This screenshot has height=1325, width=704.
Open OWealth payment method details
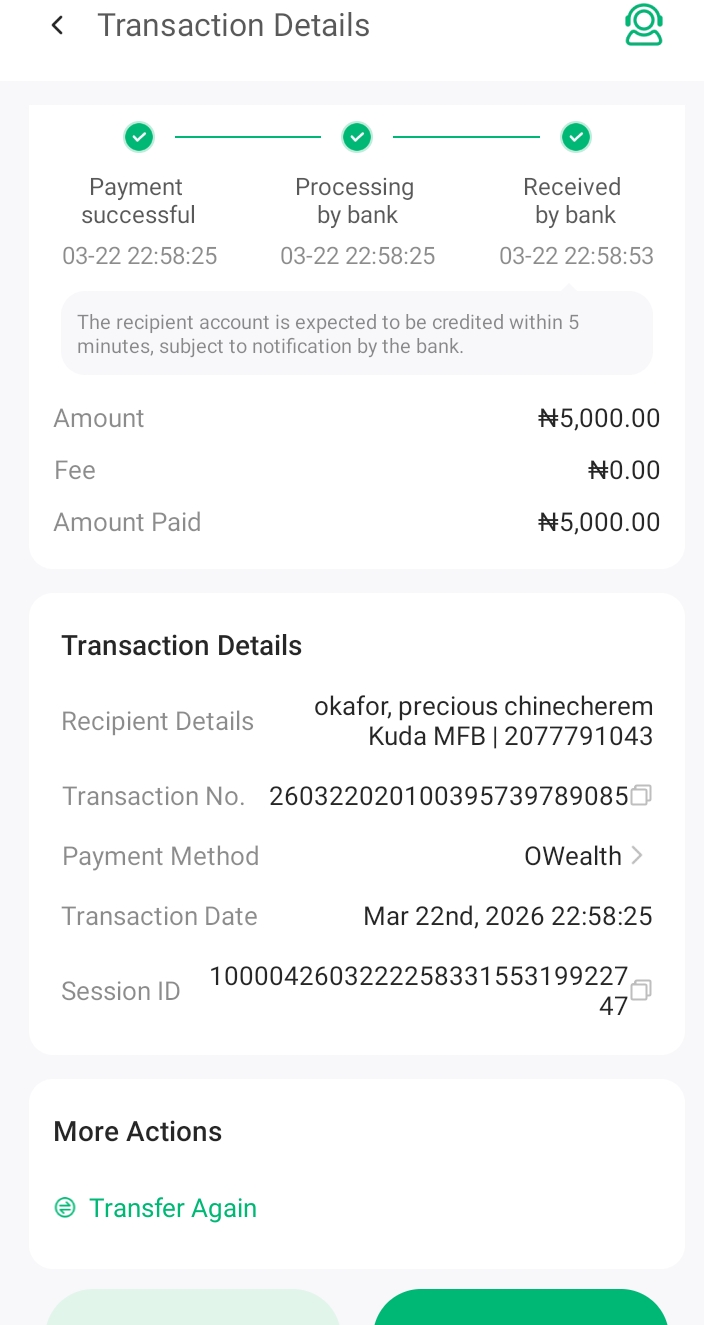(x=573, y=856)
